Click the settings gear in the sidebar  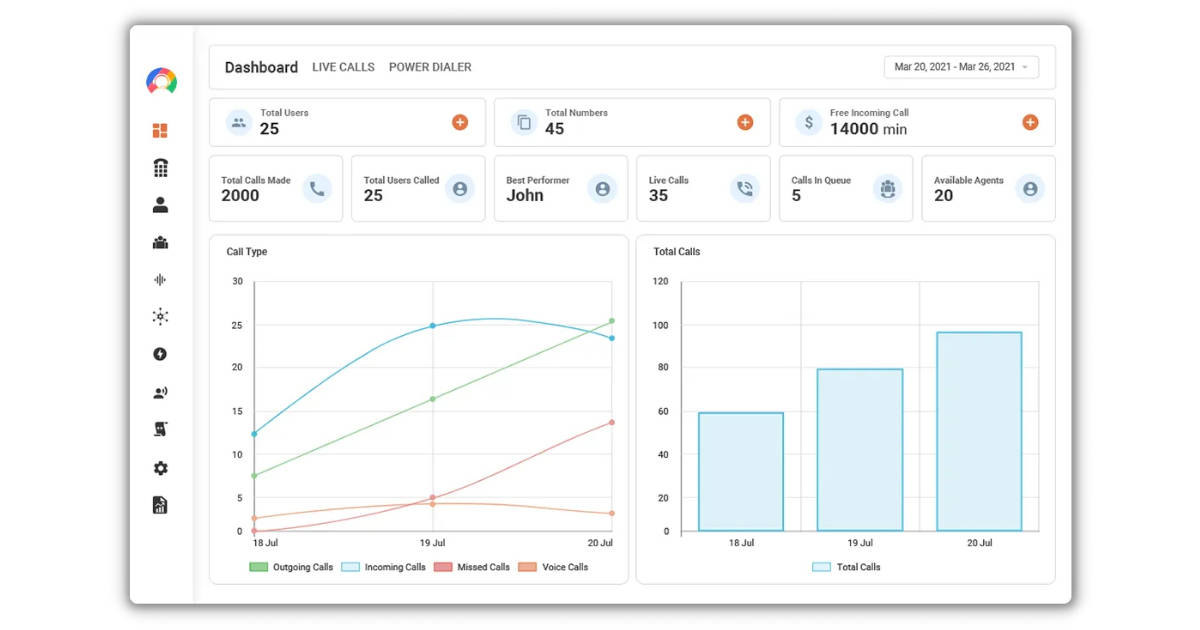tap(160, 468)
